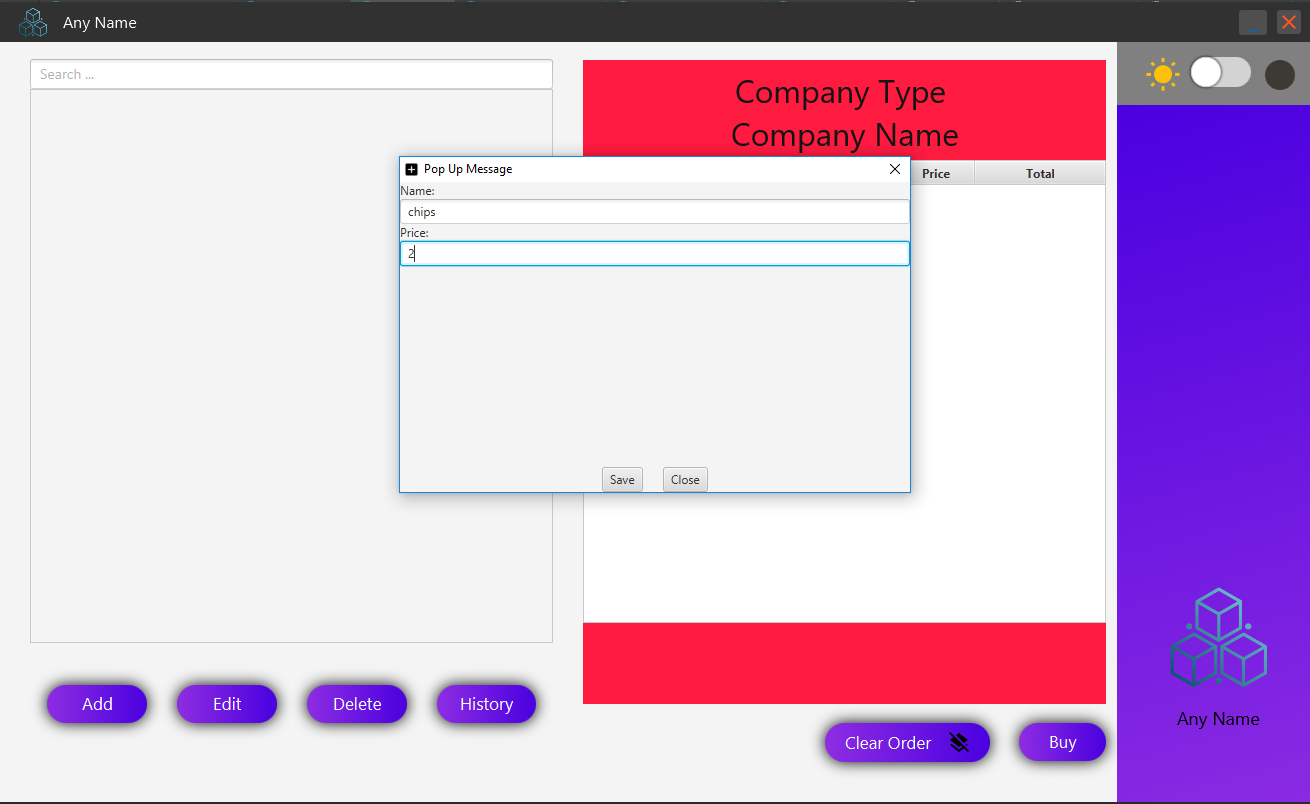
Task: Select the dark-mode circle icon
Action: click(x=1279, y=73)
